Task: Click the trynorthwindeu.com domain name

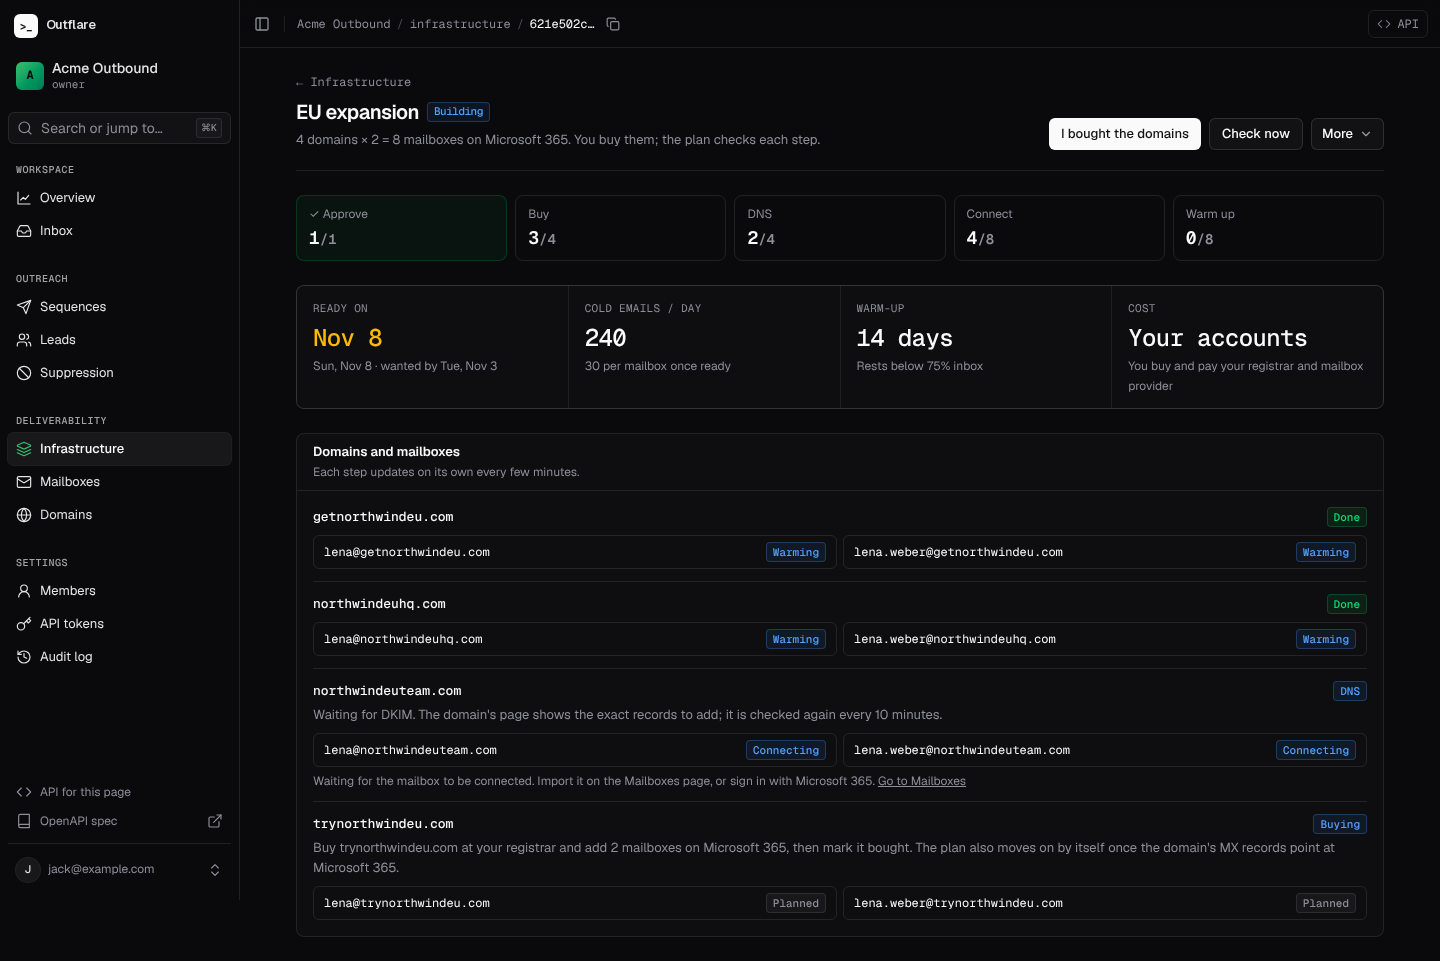Action: 383,824
